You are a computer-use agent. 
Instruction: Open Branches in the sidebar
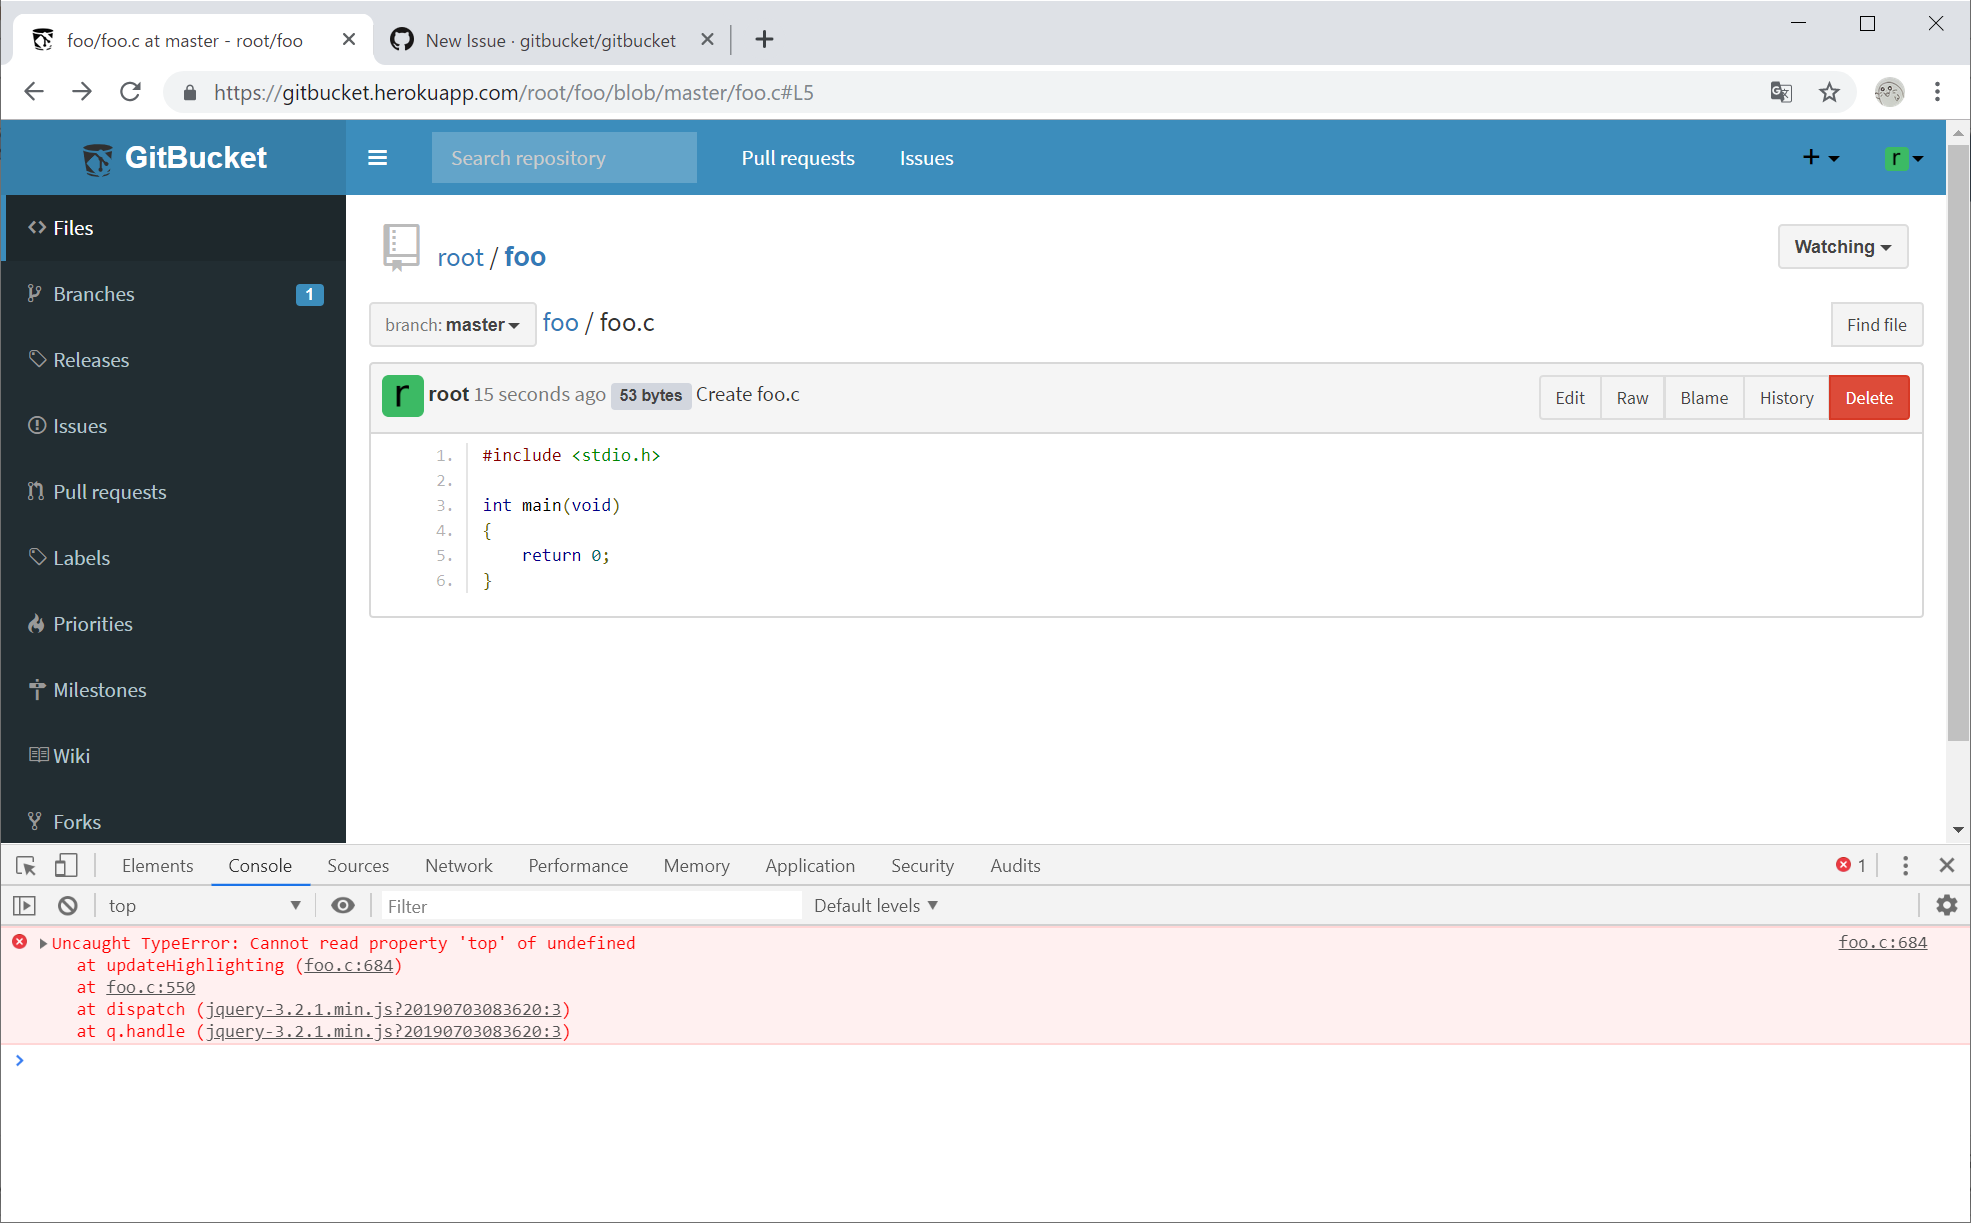(x=175, y=294)
